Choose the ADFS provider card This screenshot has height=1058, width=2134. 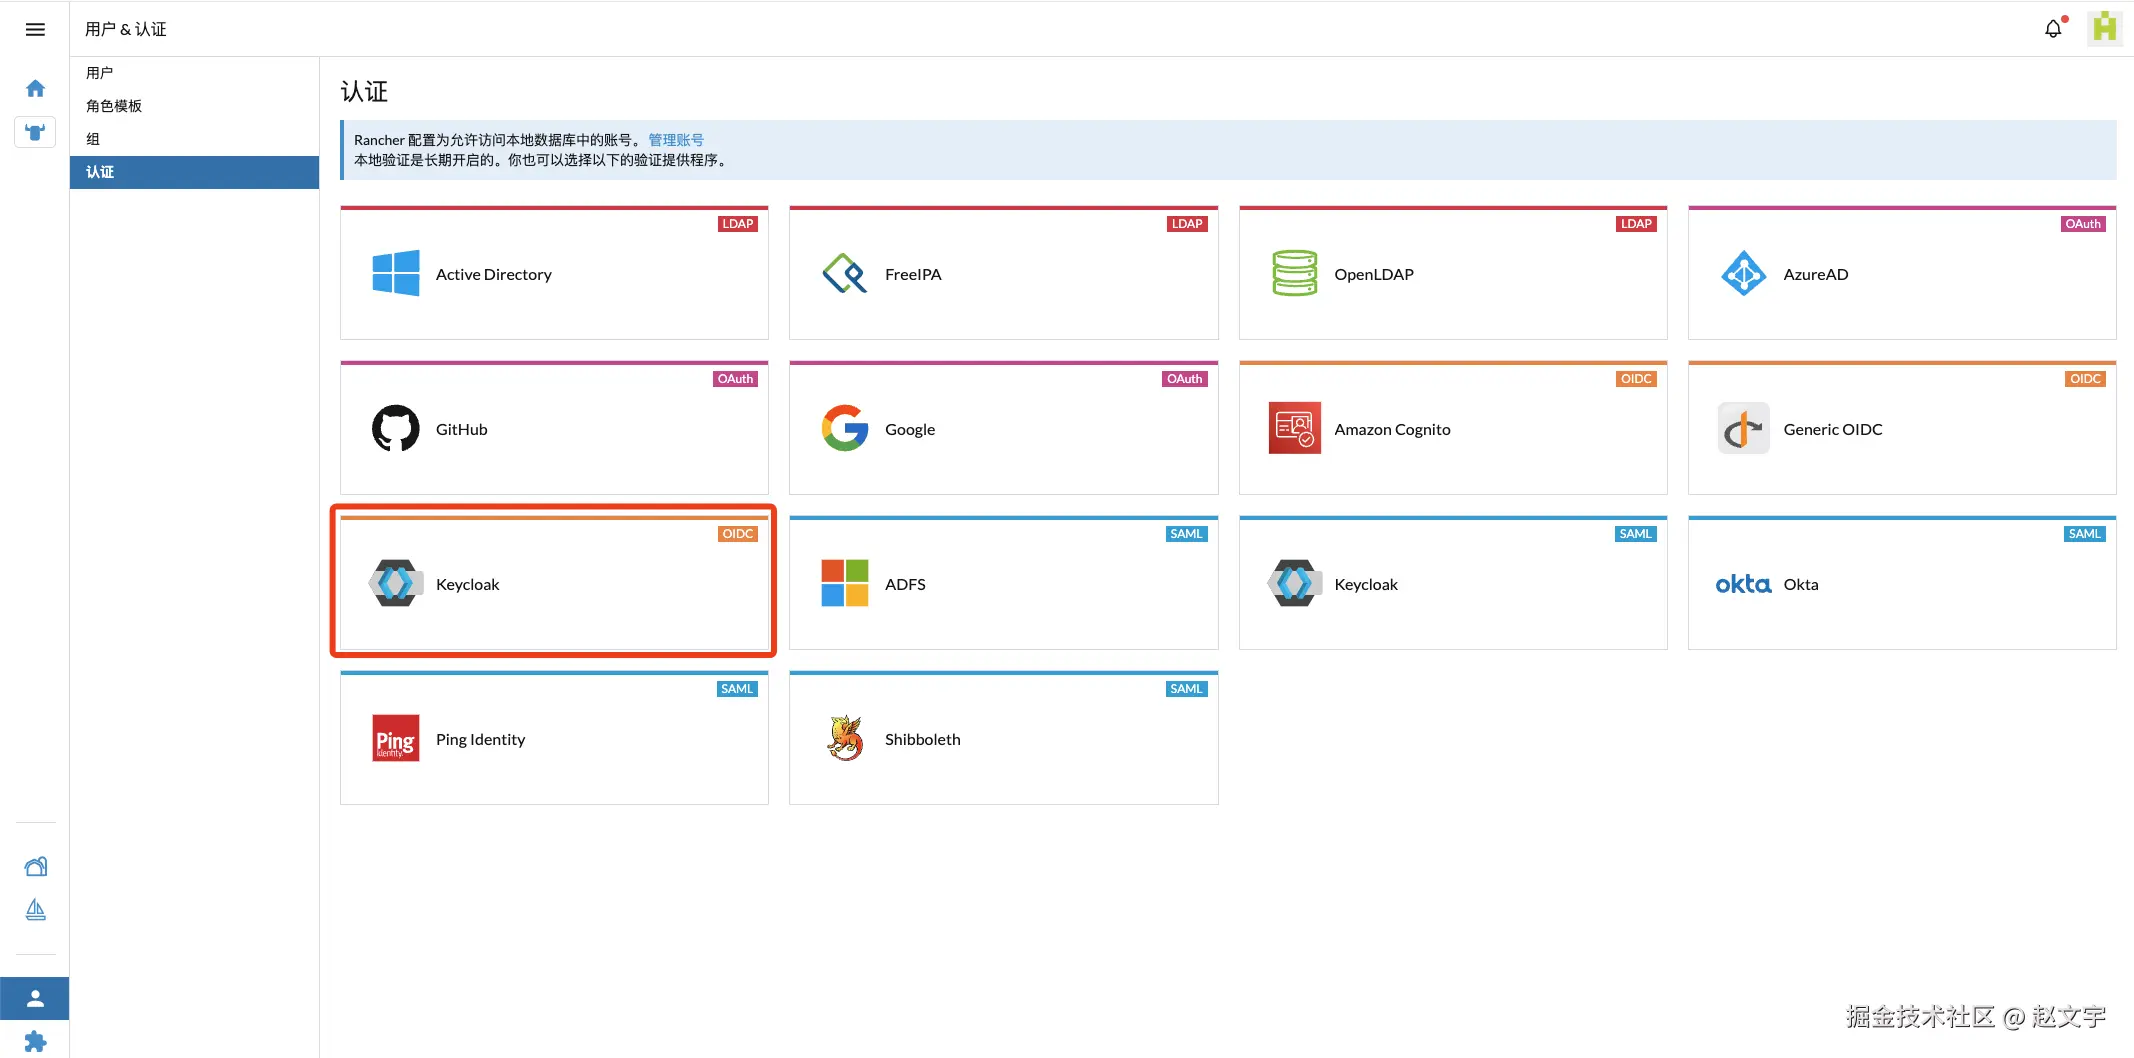1003,583
